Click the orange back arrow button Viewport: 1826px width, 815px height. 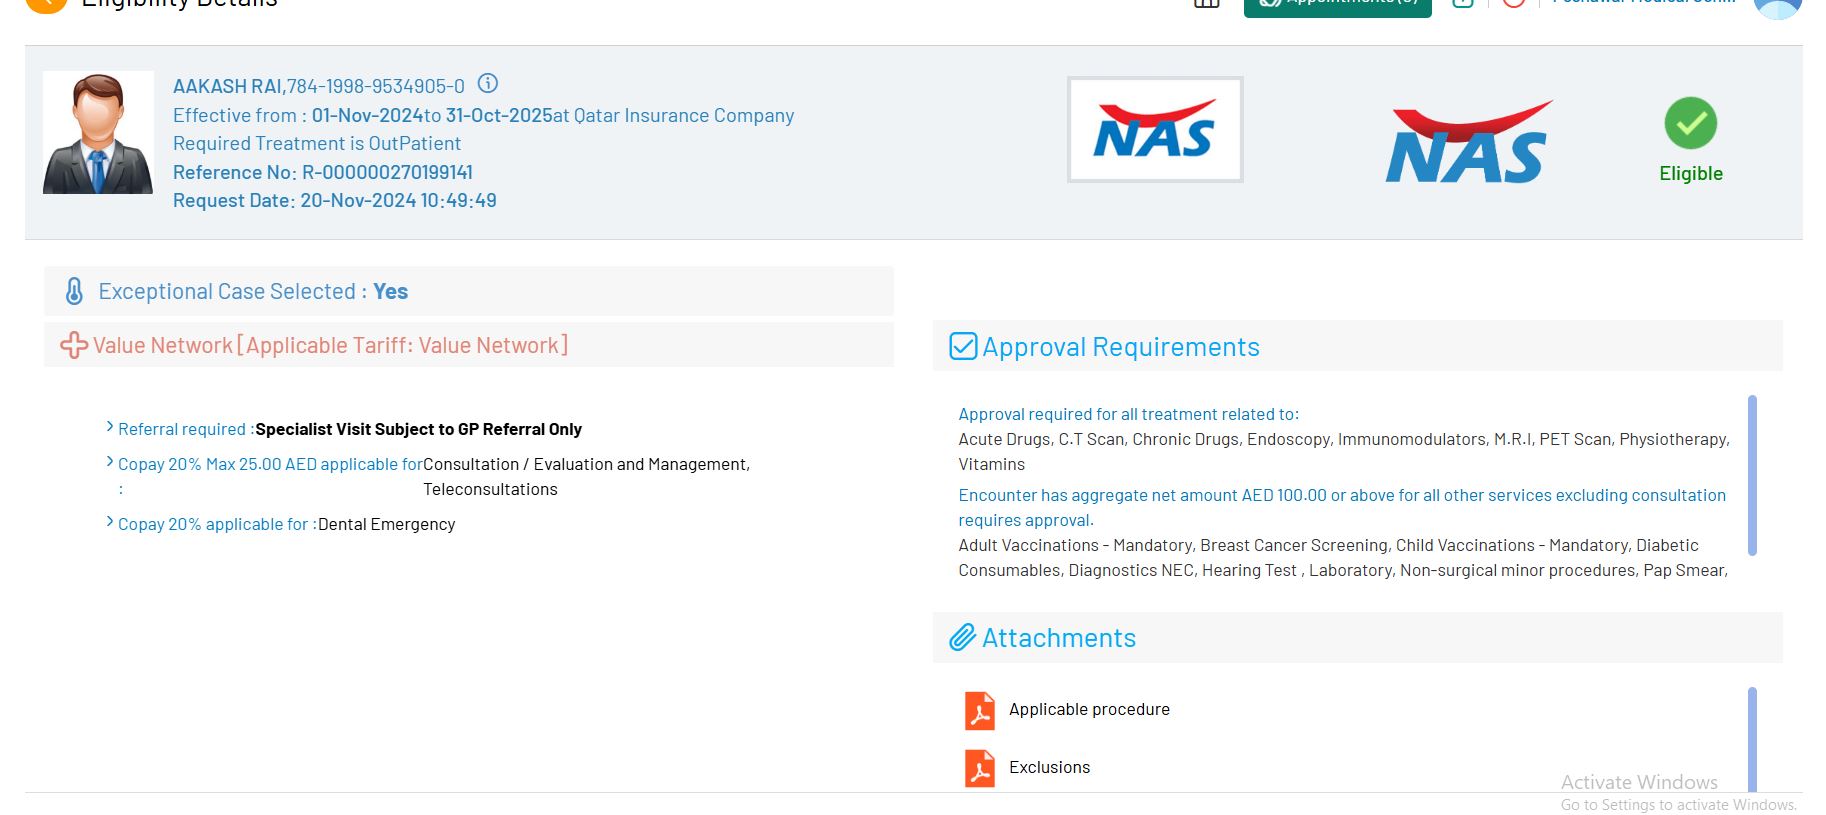pyautogui.click(x=46, y=3)
